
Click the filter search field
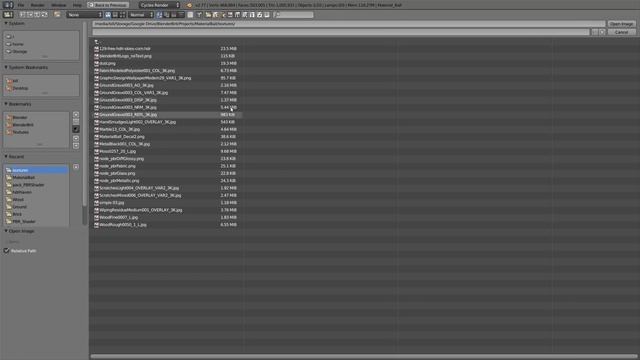[294, 15]
